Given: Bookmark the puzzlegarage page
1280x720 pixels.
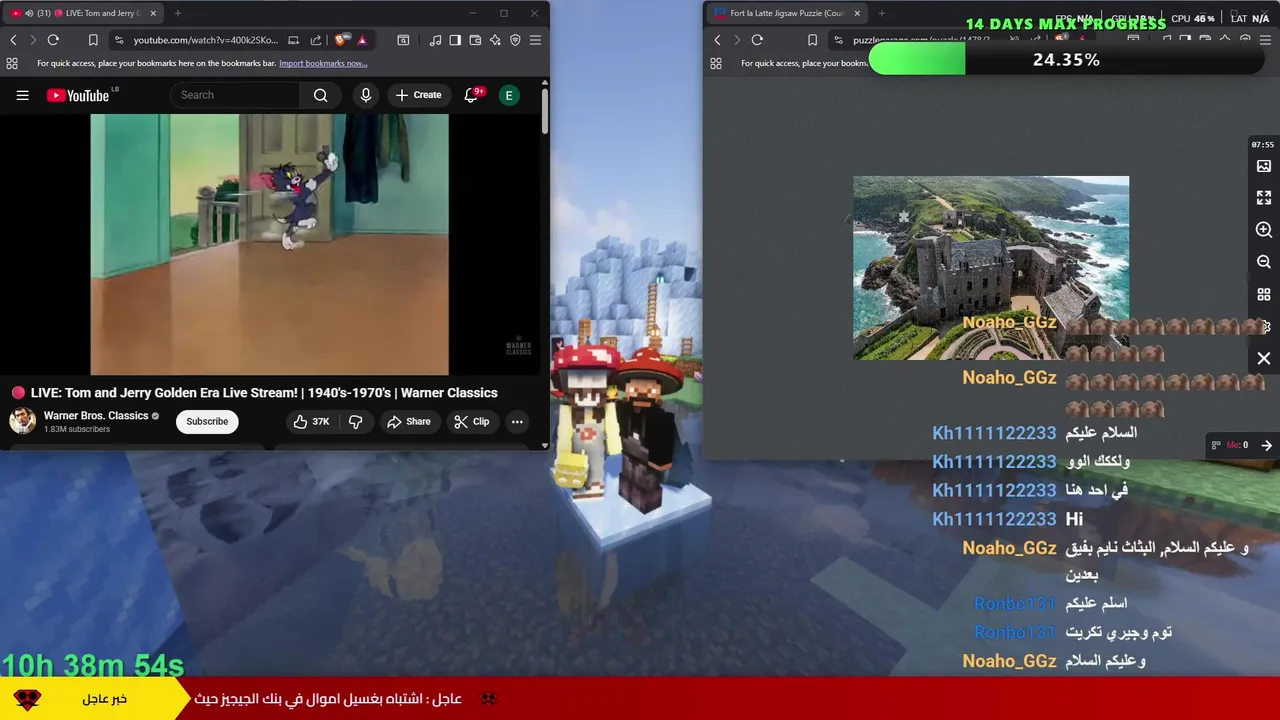Looking at the screenshot, I should point(812,40).
